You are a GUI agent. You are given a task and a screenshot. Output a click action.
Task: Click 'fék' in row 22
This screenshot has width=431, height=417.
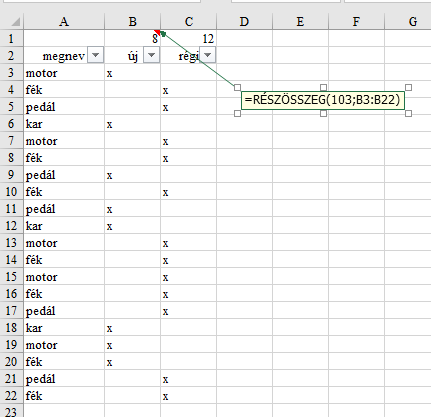34,396
